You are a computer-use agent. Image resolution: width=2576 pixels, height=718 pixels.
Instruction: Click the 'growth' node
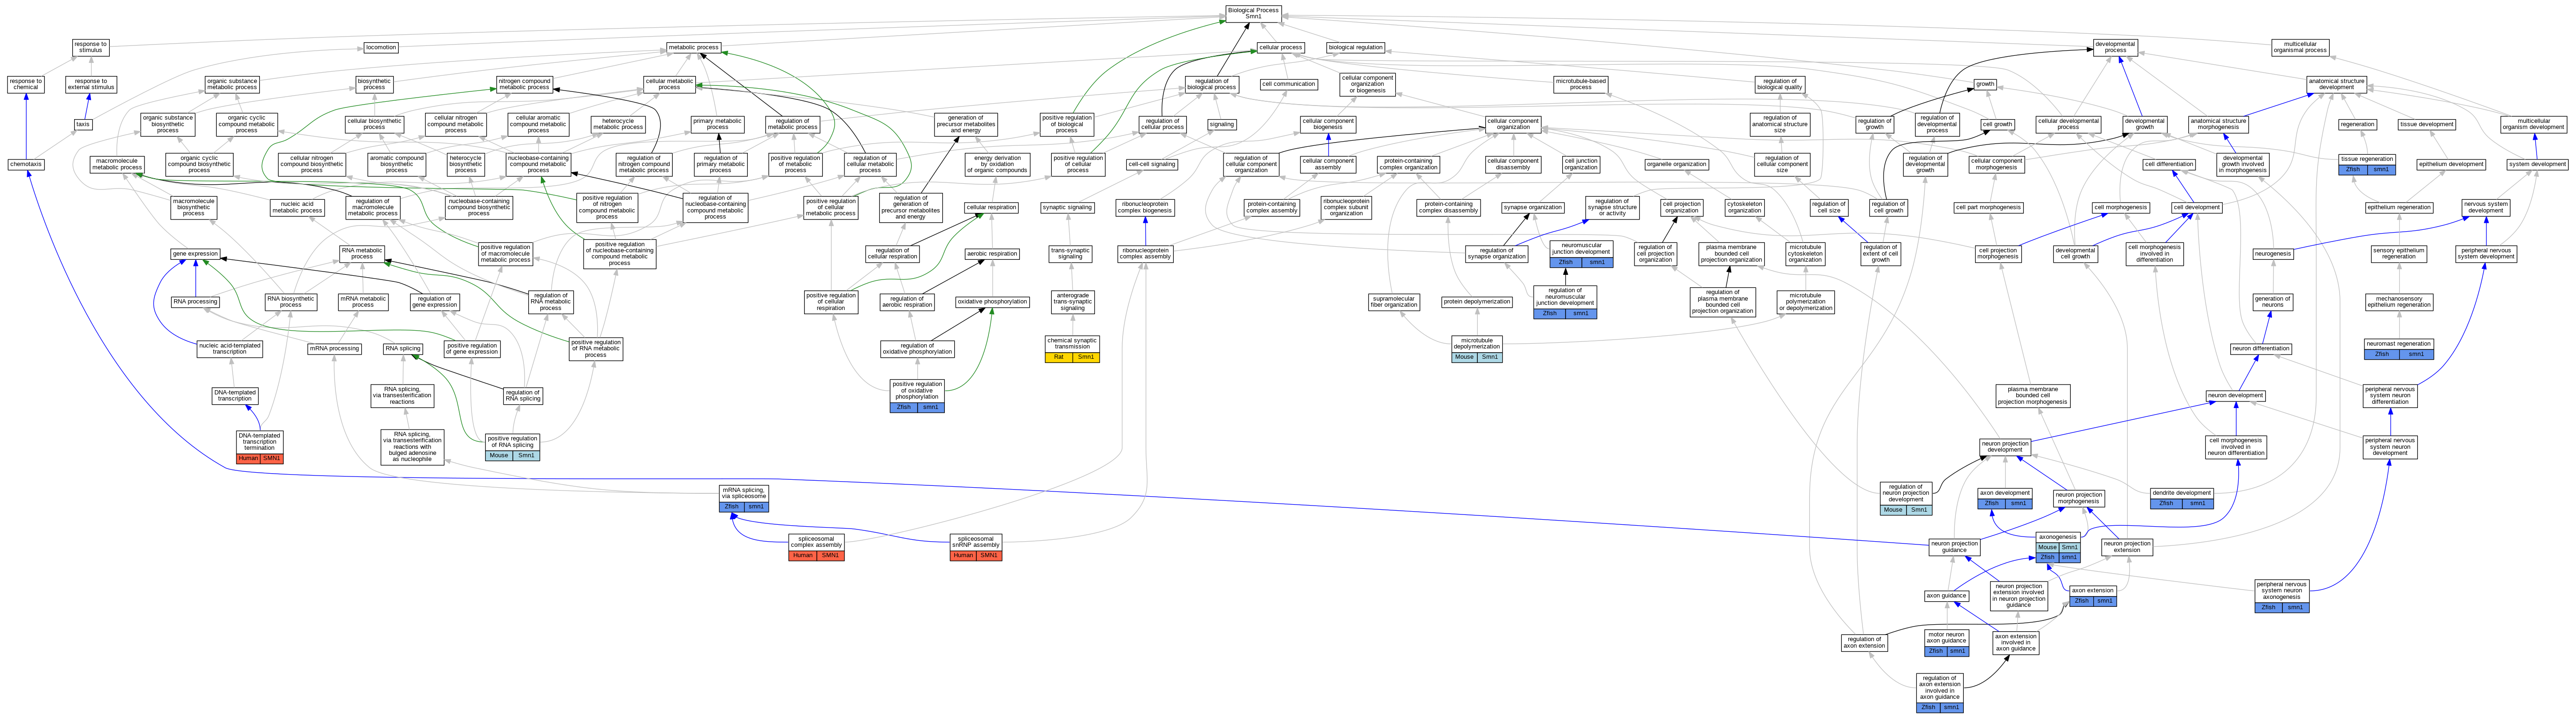pyautogui.click(x=1985, y=84)
